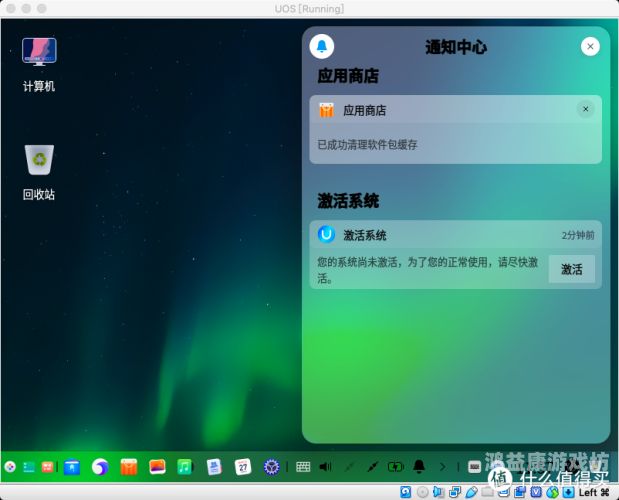
Task: Click the 应用商店 section heading
Action: 348,76
